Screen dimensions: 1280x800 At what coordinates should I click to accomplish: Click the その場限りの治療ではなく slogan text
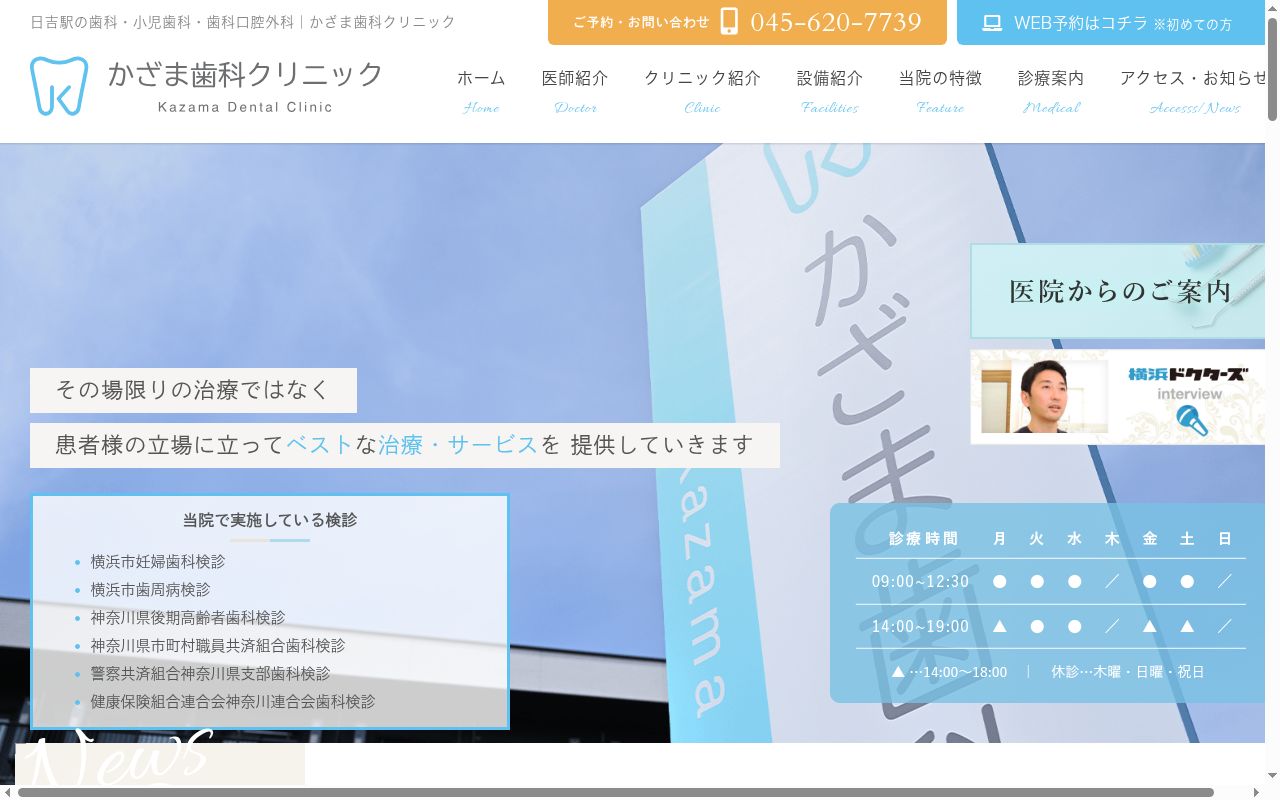tap(193, 390)
